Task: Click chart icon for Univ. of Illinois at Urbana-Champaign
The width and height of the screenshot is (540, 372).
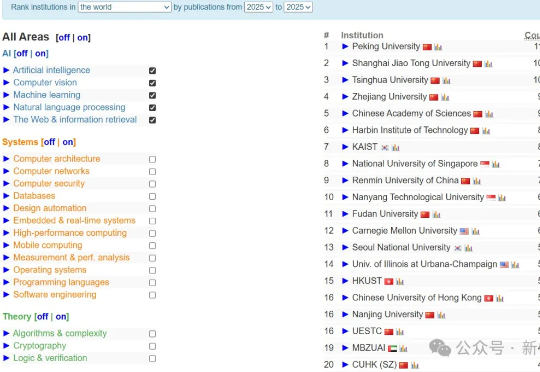Action: coord(515,265)
